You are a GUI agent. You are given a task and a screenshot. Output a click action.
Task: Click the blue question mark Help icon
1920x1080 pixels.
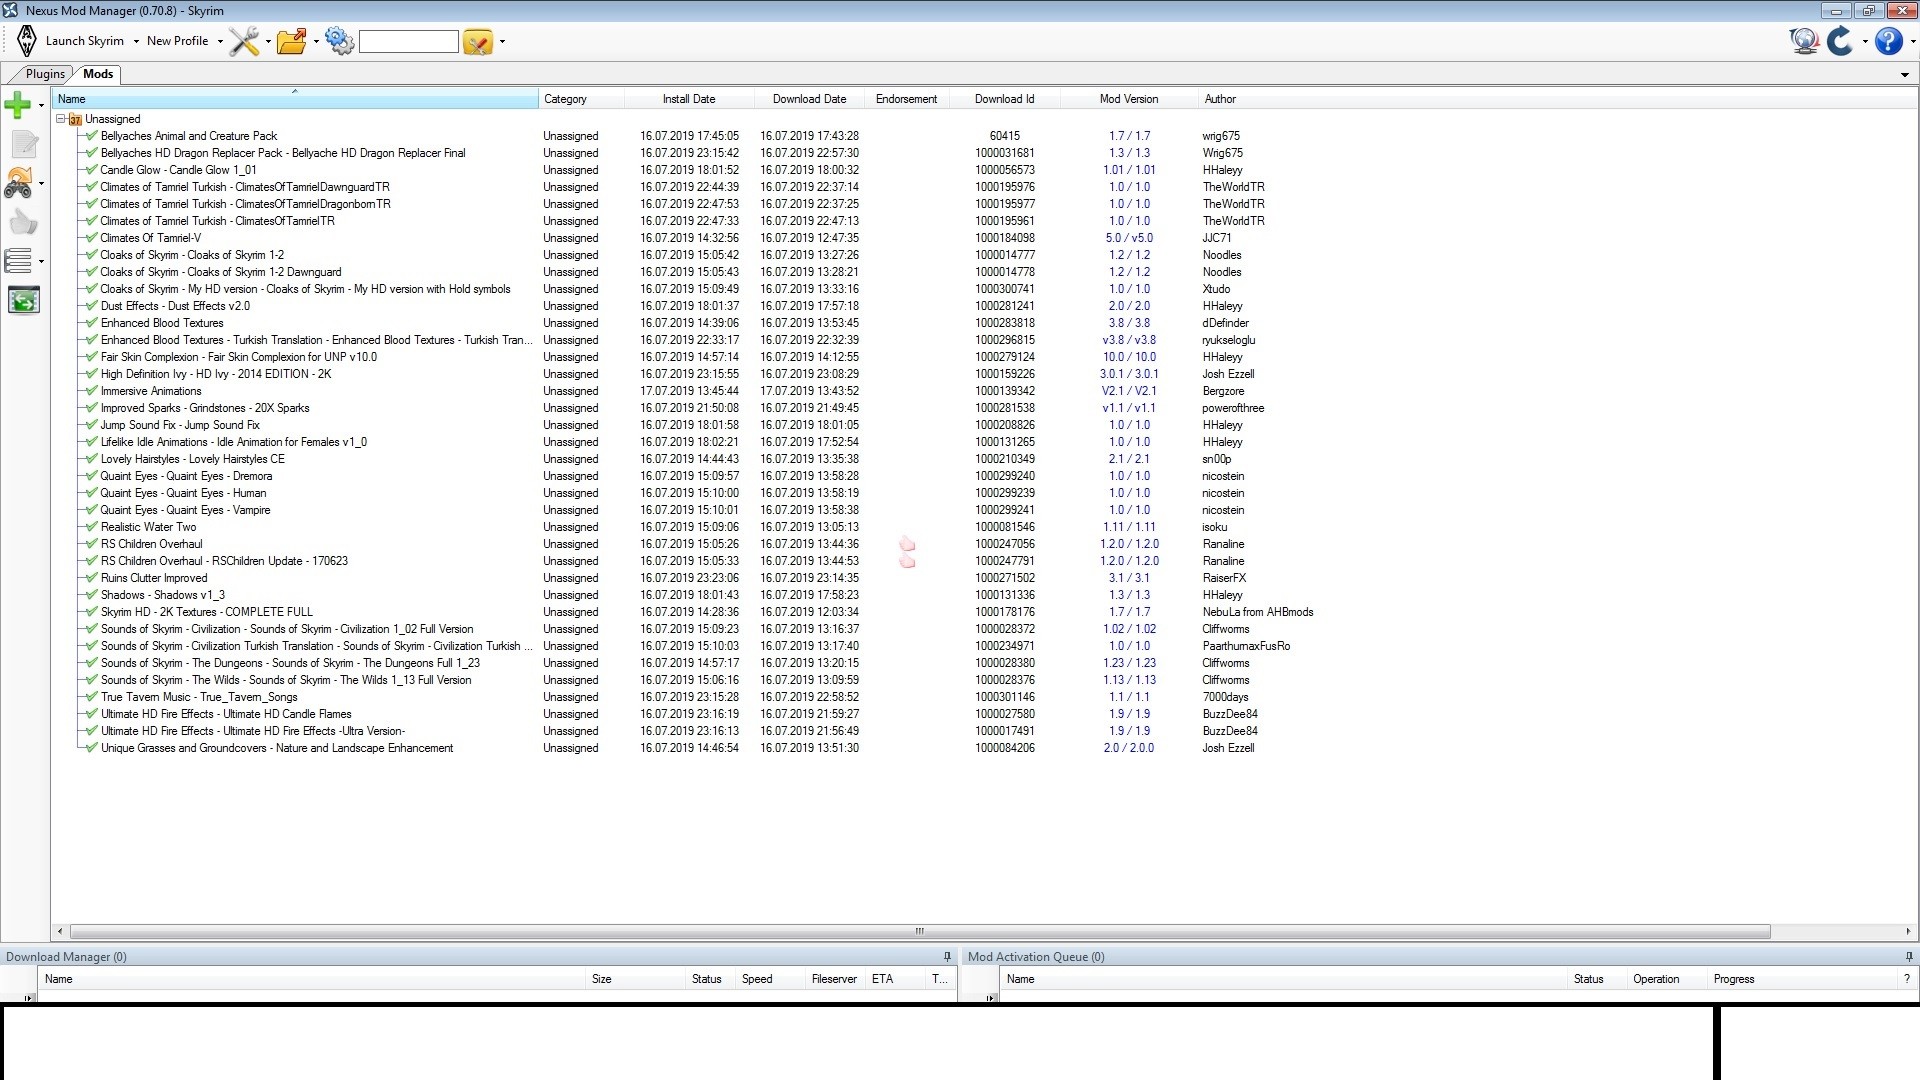1888,41
